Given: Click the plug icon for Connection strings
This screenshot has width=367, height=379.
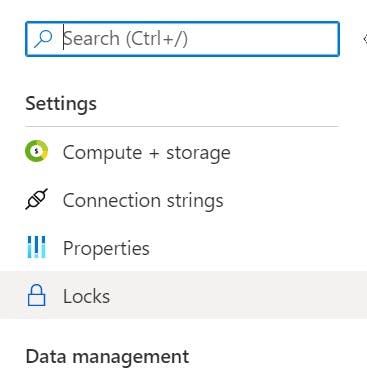Looking at the screenshot, I should [36, 199].
